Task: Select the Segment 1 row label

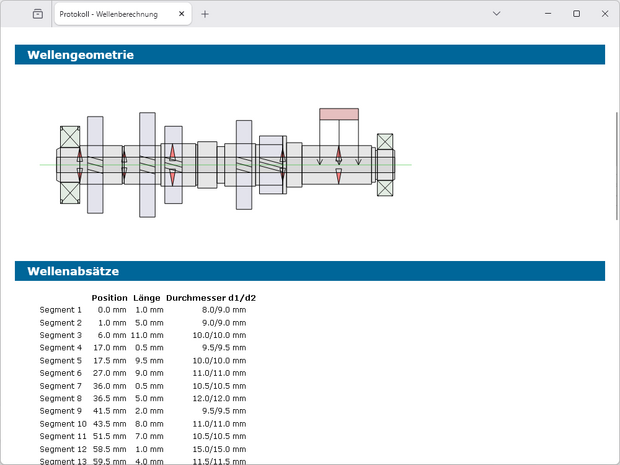Action: (x=61, y=310)
